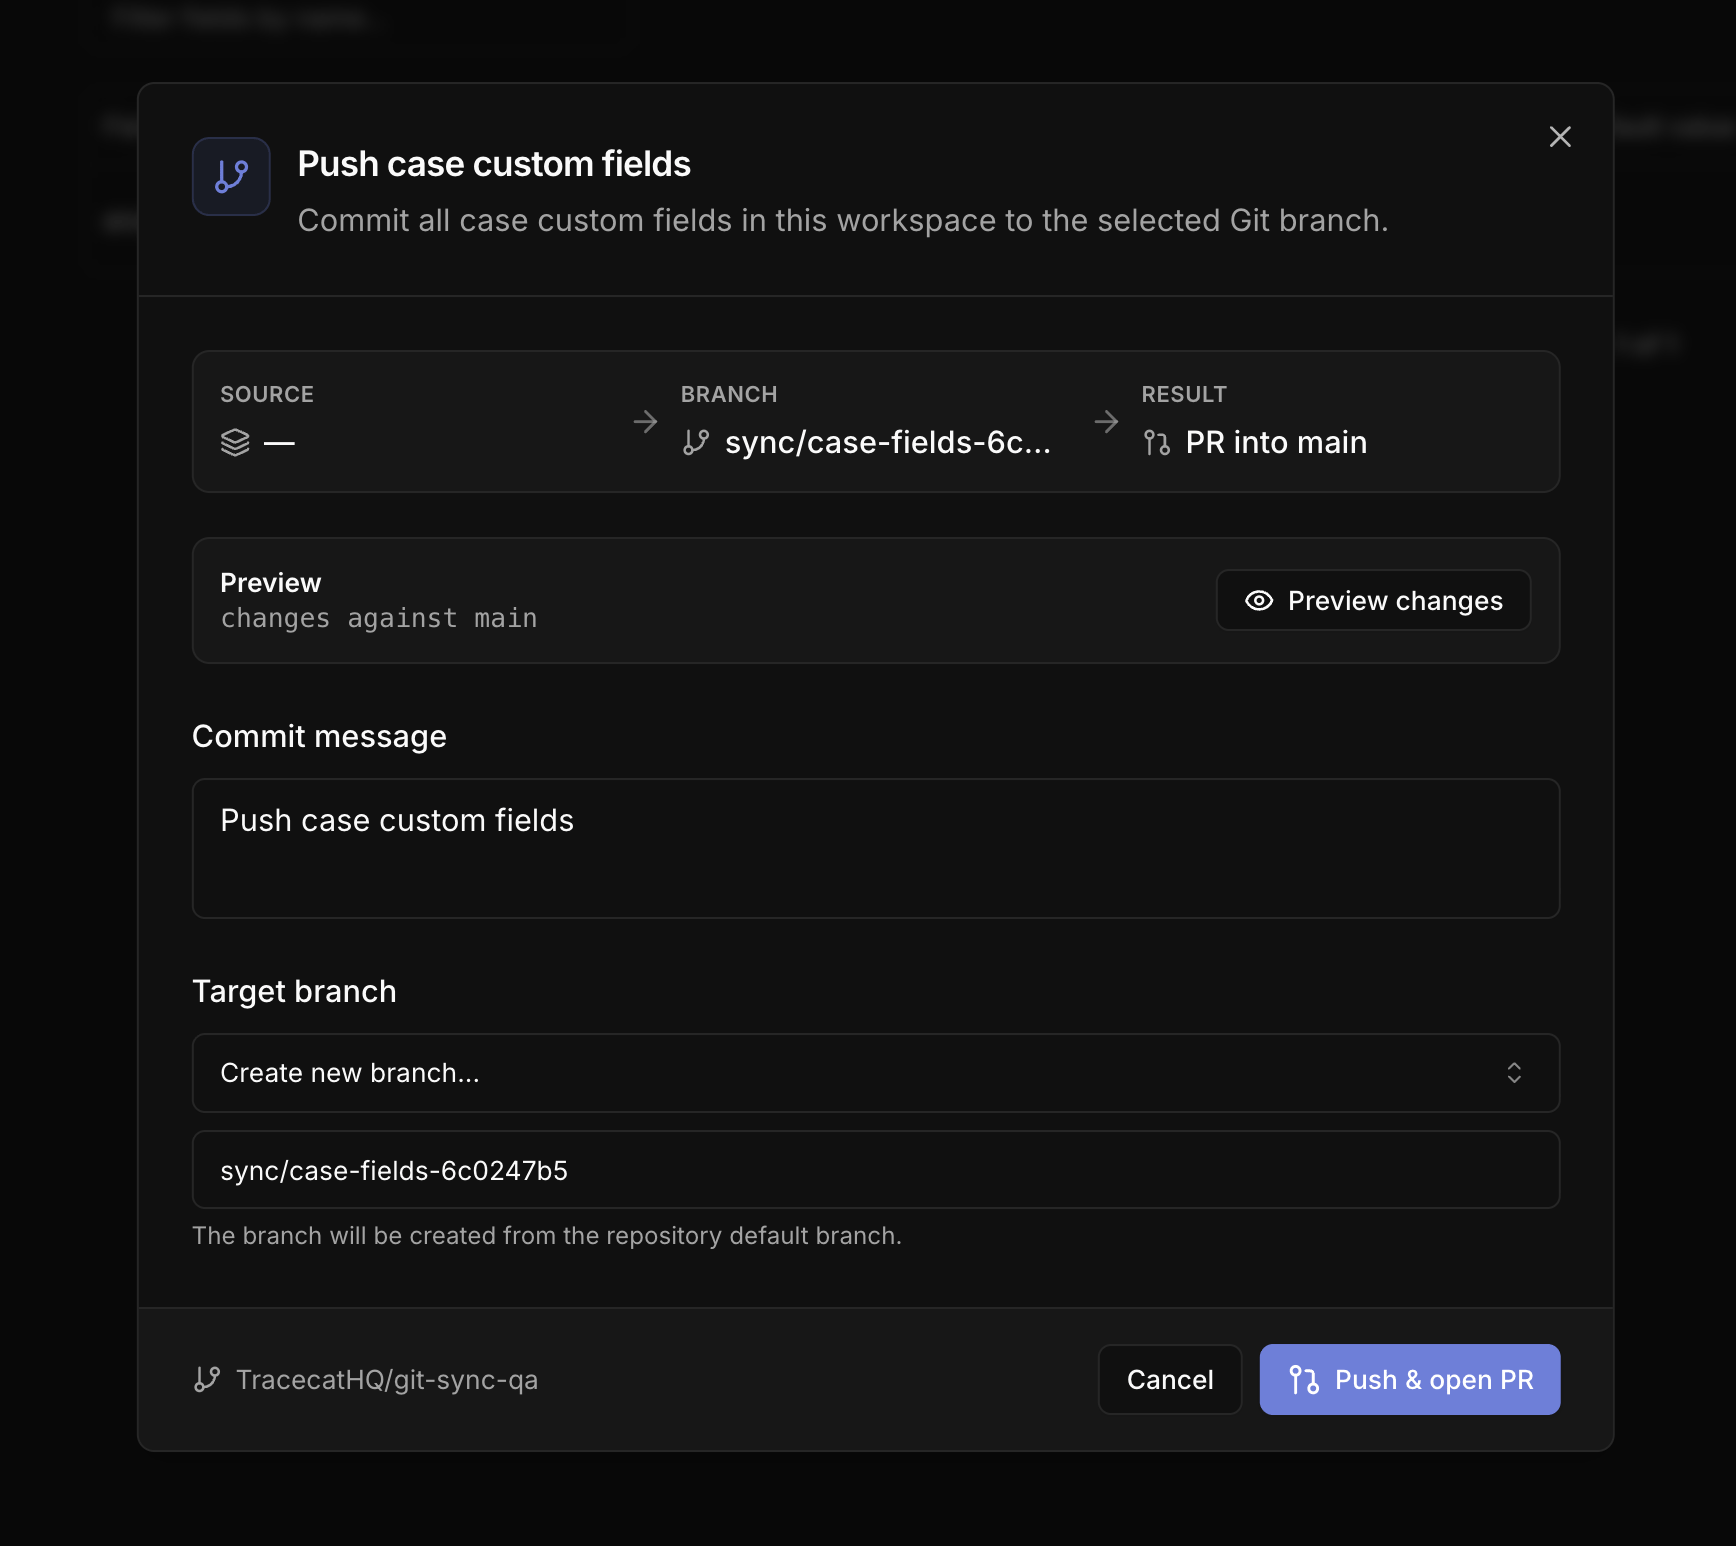
Task: Click the git branch icon beside the dialog title
Action: (231, 176)
